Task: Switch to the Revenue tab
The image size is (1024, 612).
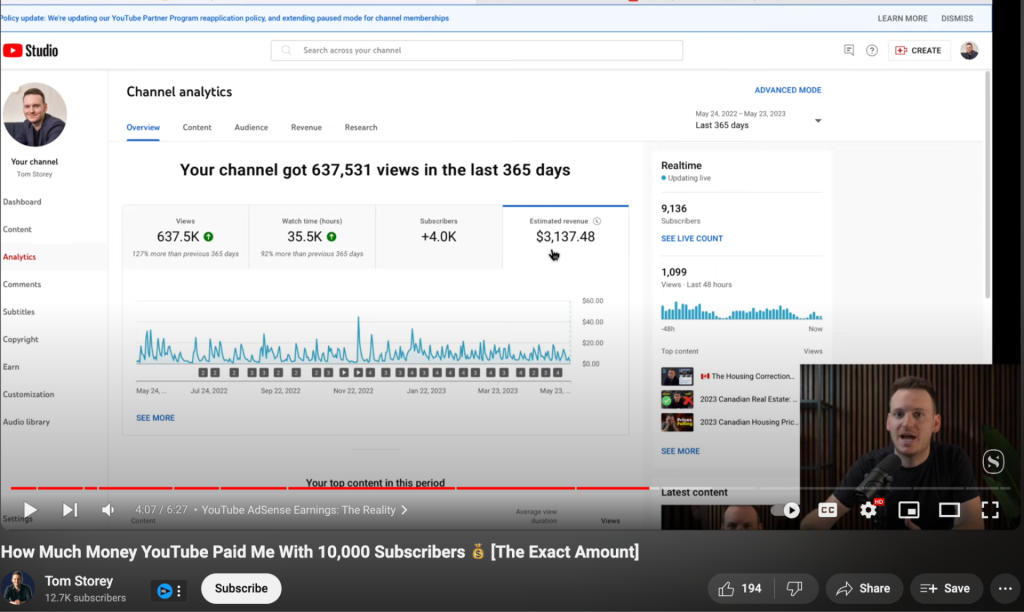Action: click(306, 127)
